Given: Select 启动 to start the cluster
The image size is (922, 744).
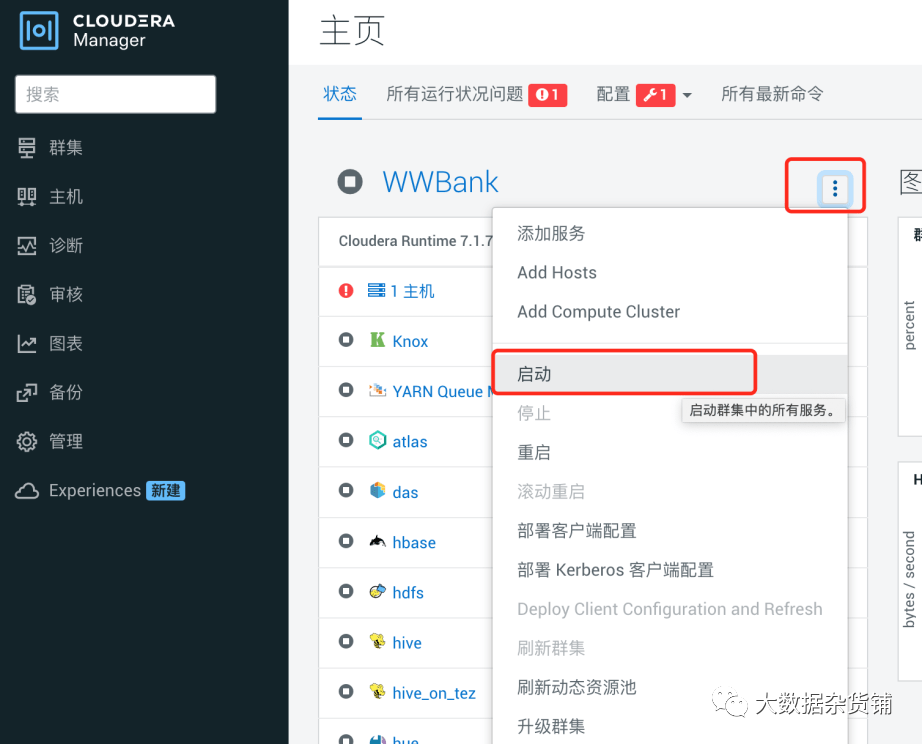Looking at the screenshot, I should 670,374.
